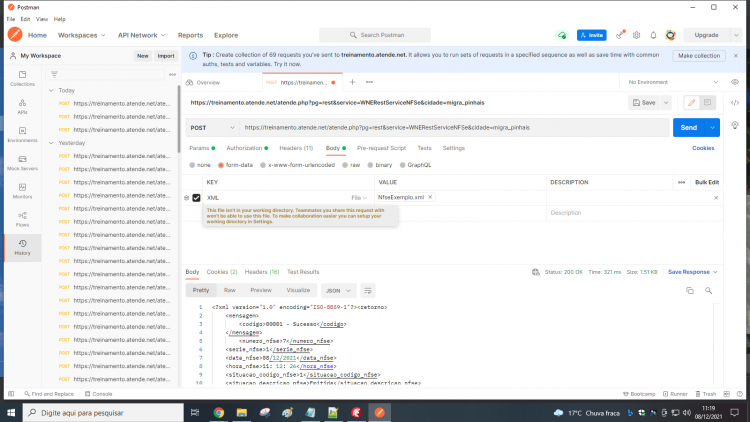
Task: Open the Collections sidebar panel
Action: [x=22, y=78]
